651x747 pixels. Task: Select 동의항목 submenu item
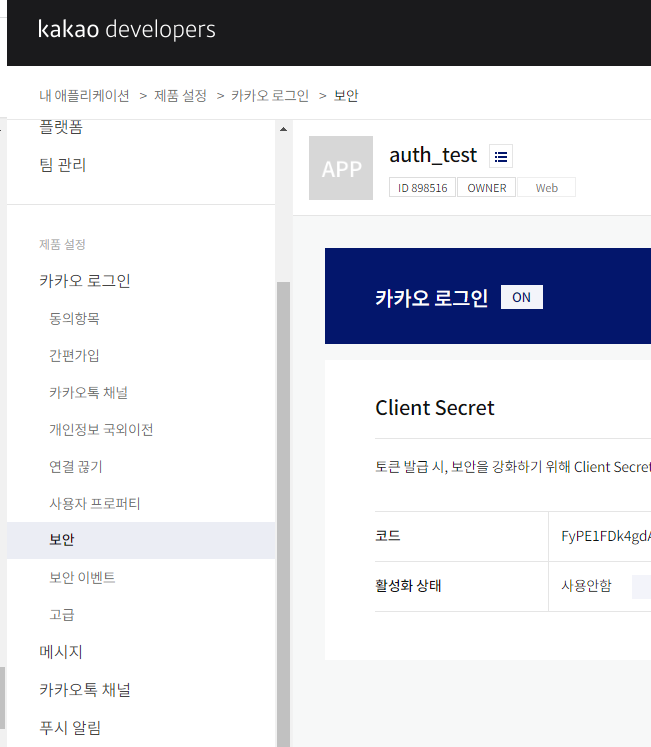[74, 318]
